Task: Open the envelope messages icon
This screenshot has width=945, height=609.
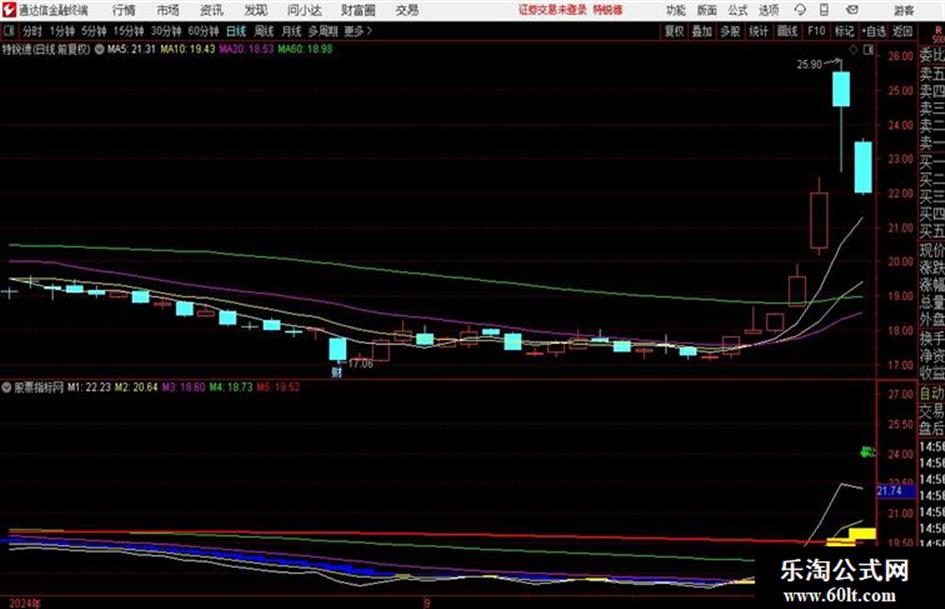Action: pyautogui.click(x=852, y=10)
